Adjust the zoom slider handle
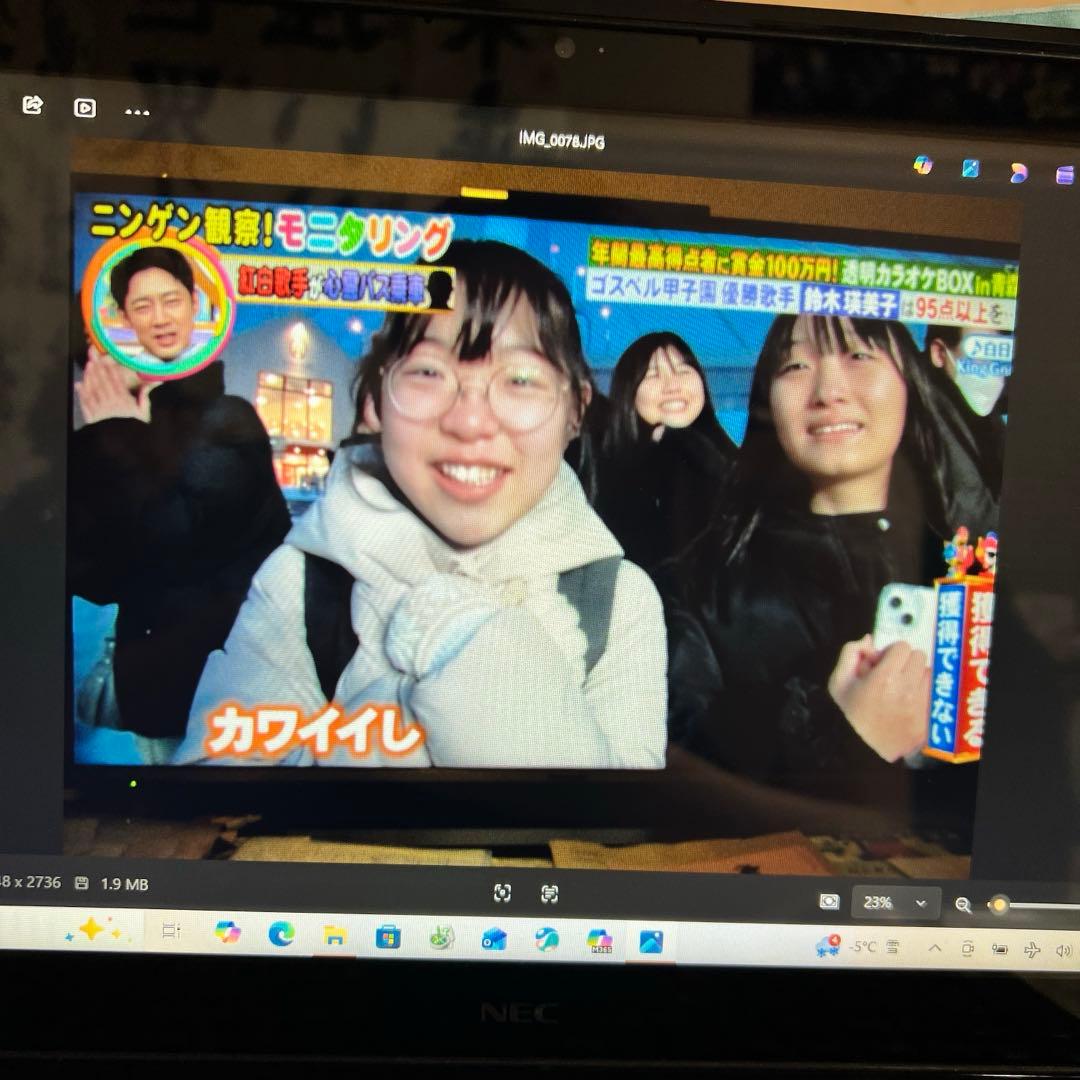1080x1080 pixels. pyautogui.click(x=998, y=905)
